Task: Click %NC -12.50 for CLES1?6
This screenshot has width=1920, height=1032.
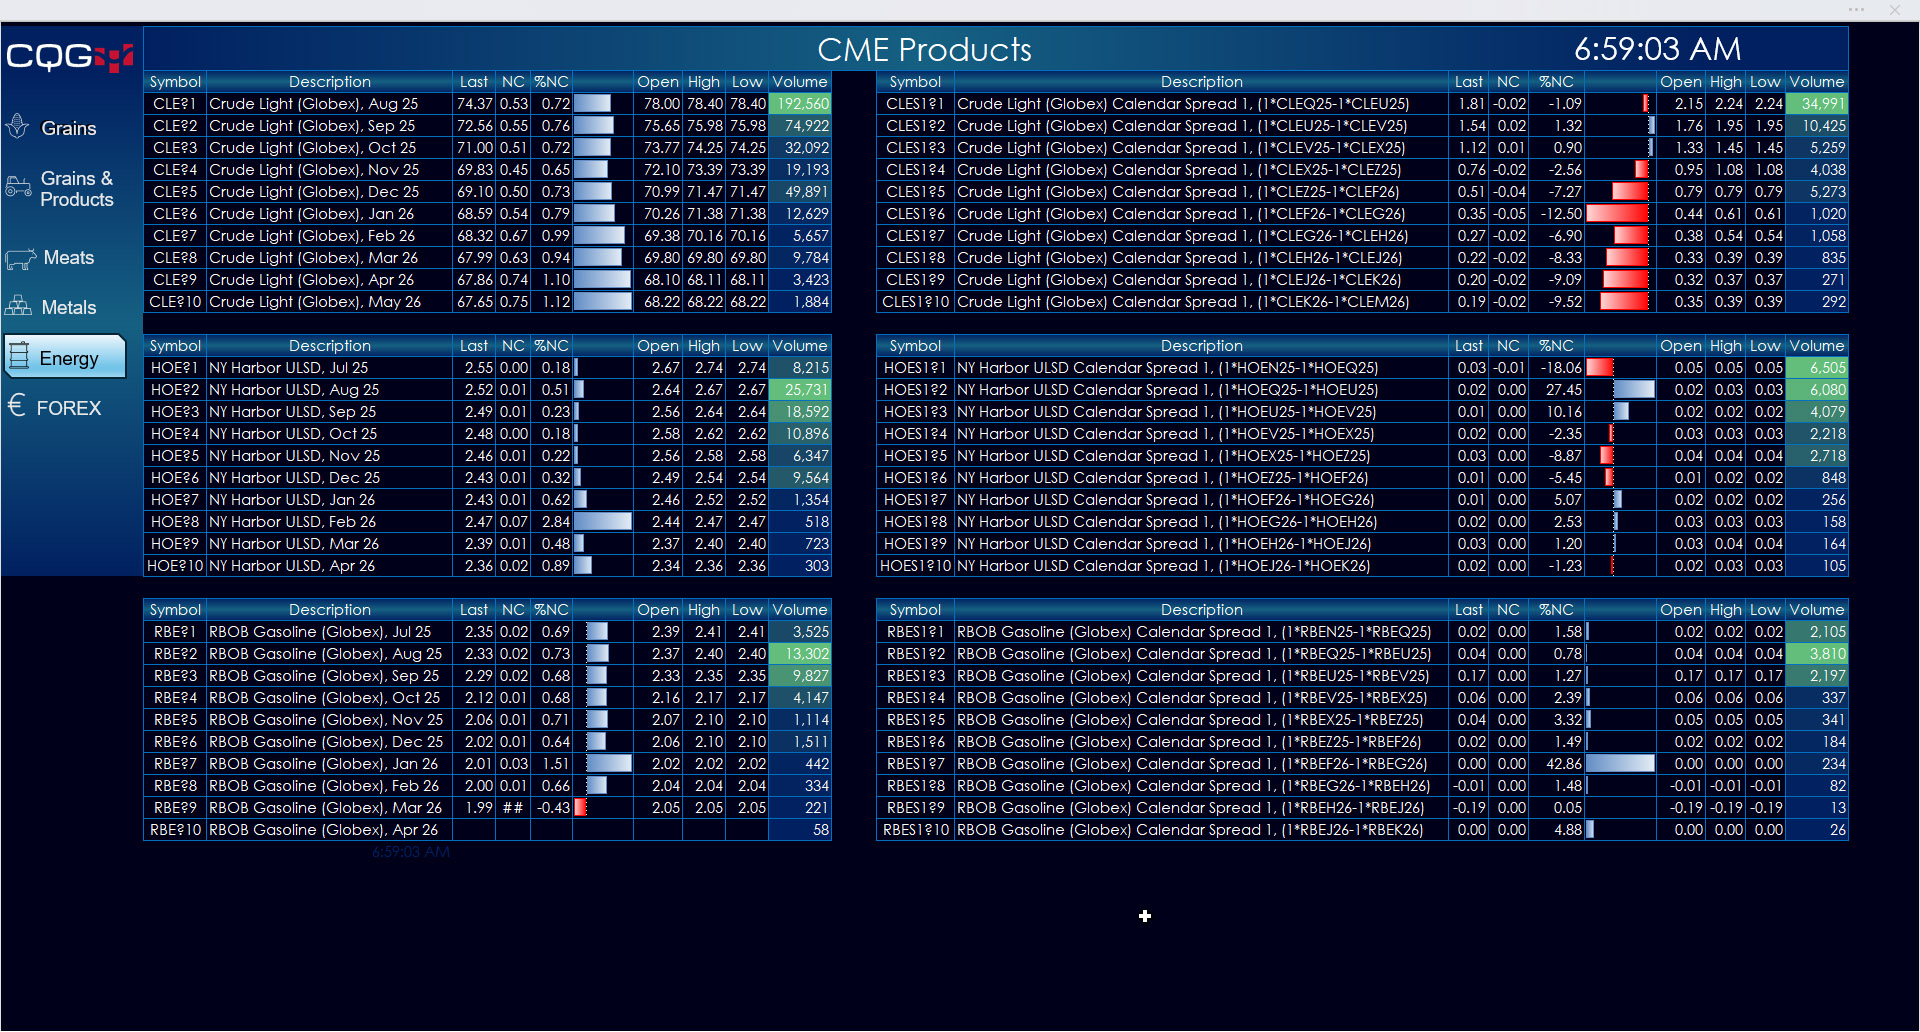Action: pos(1557,214)
